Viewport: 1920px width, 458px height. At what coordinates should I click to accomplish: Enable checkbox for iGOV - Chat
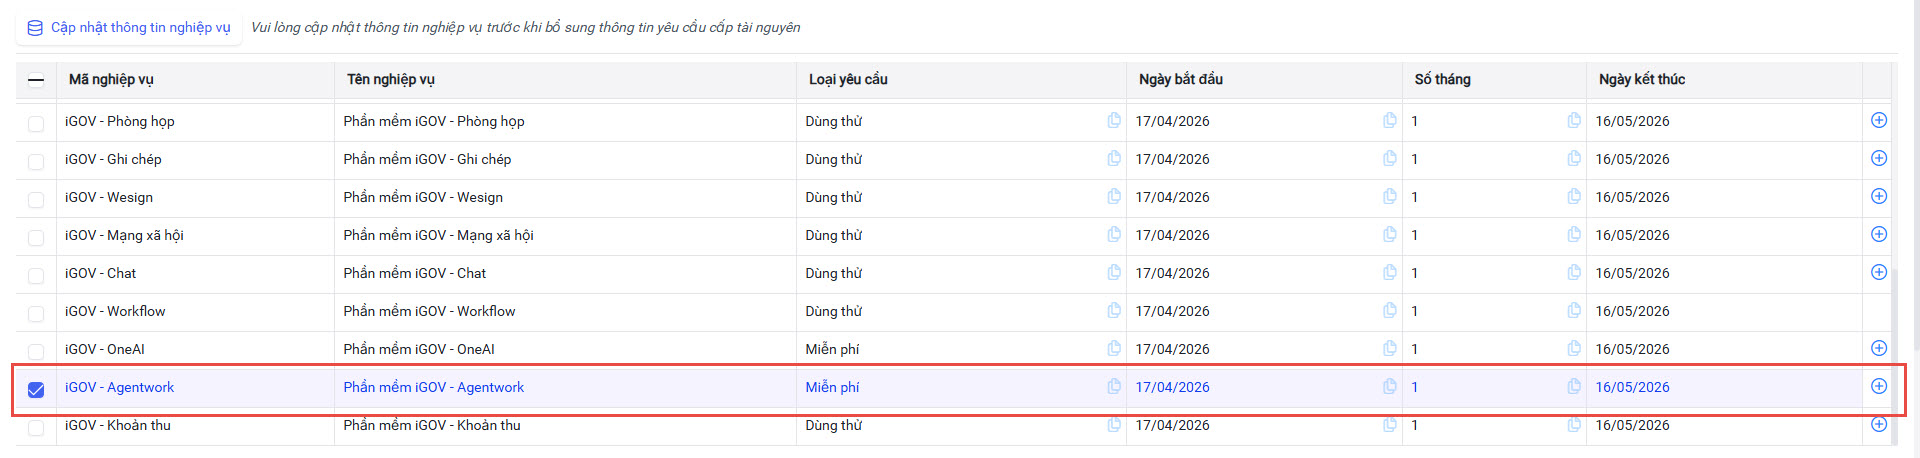click(x=36, y=275)
